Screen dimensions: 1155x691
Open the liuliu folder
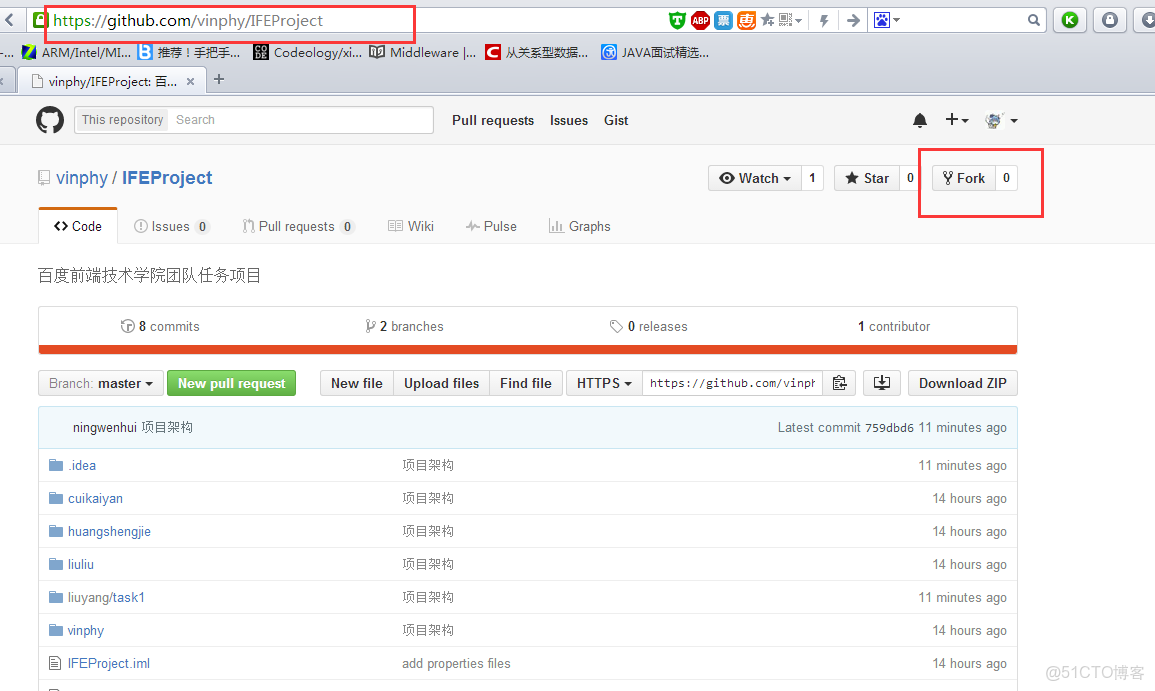click(80, 564)
